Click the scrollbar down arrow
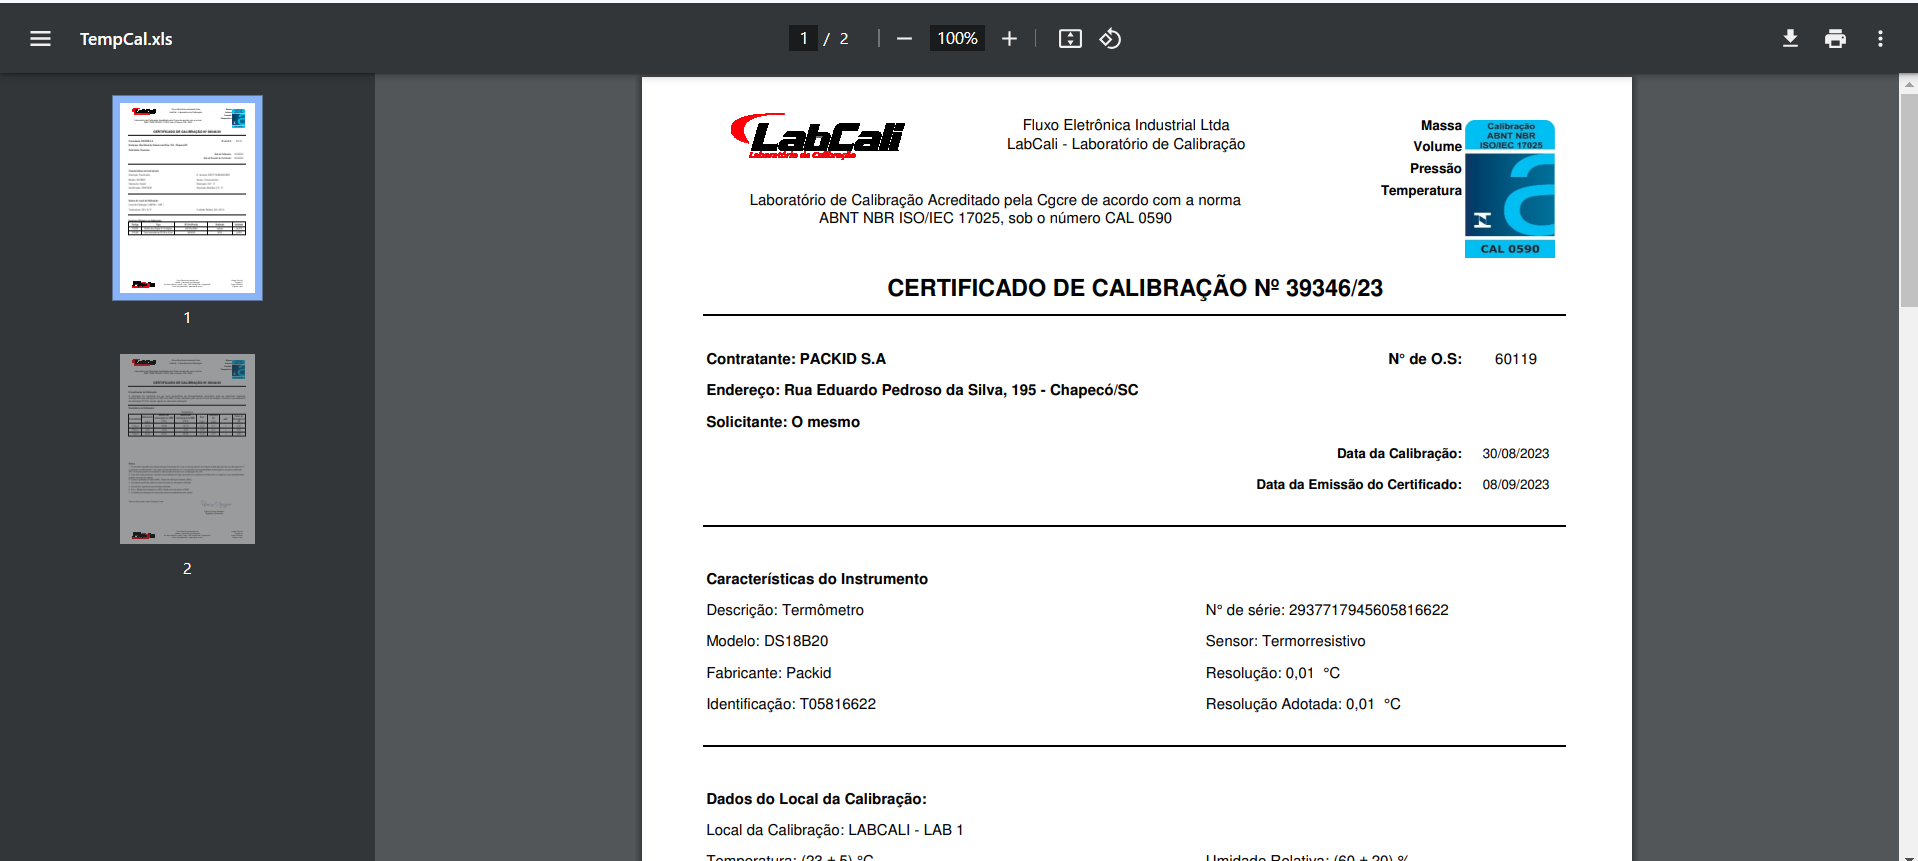Viewport: 1918px width, 861px height. pyautogui.click(x=1908, y=855)
